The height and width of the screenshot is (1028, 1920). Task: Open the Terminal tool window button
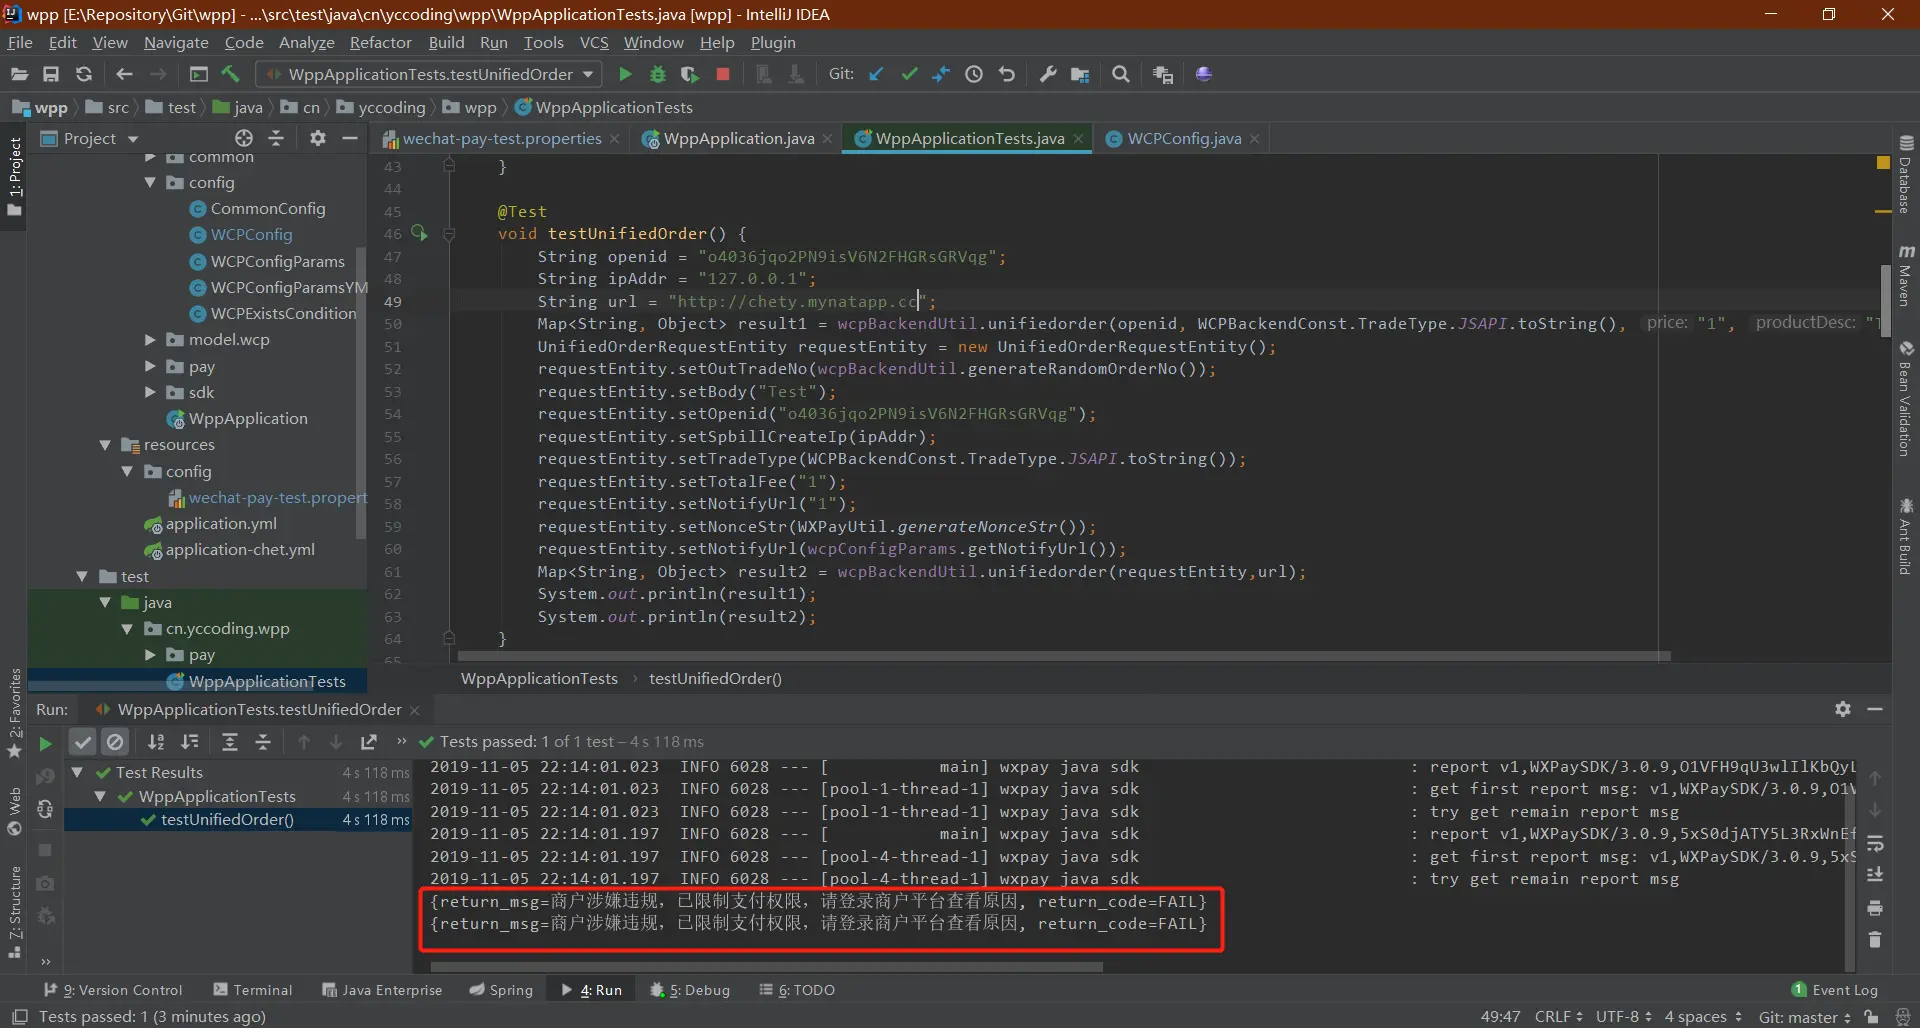pos(253,990)
